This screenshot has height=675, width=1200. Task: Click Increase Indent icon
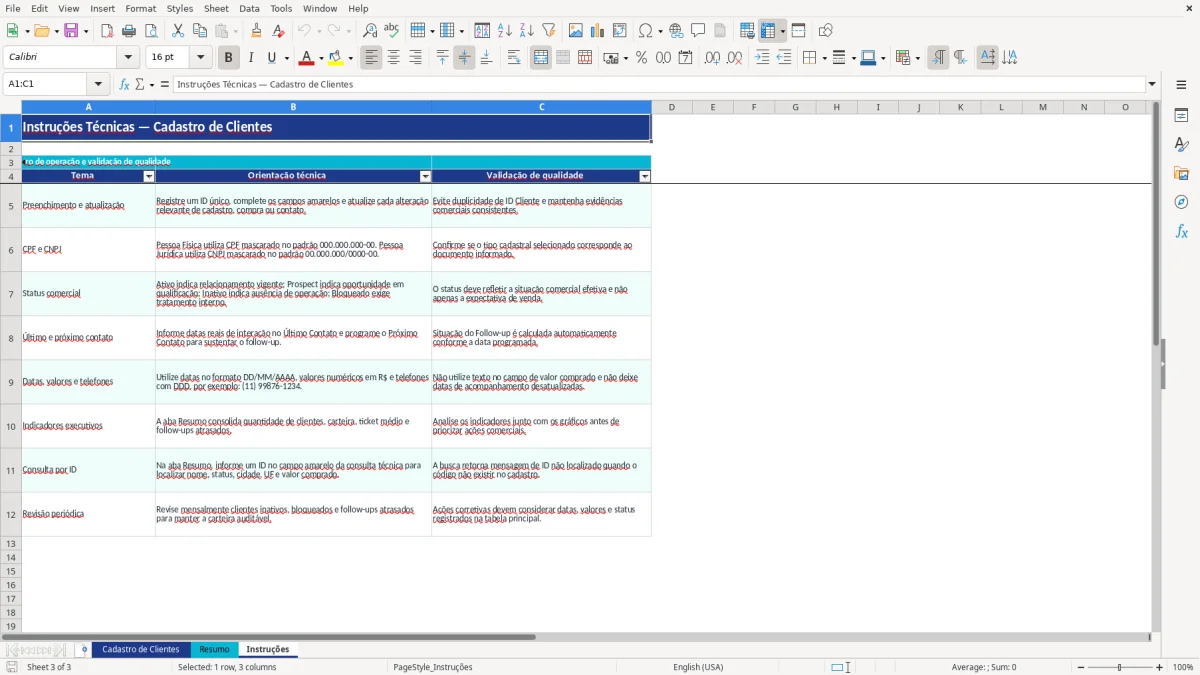click(762, 58)
